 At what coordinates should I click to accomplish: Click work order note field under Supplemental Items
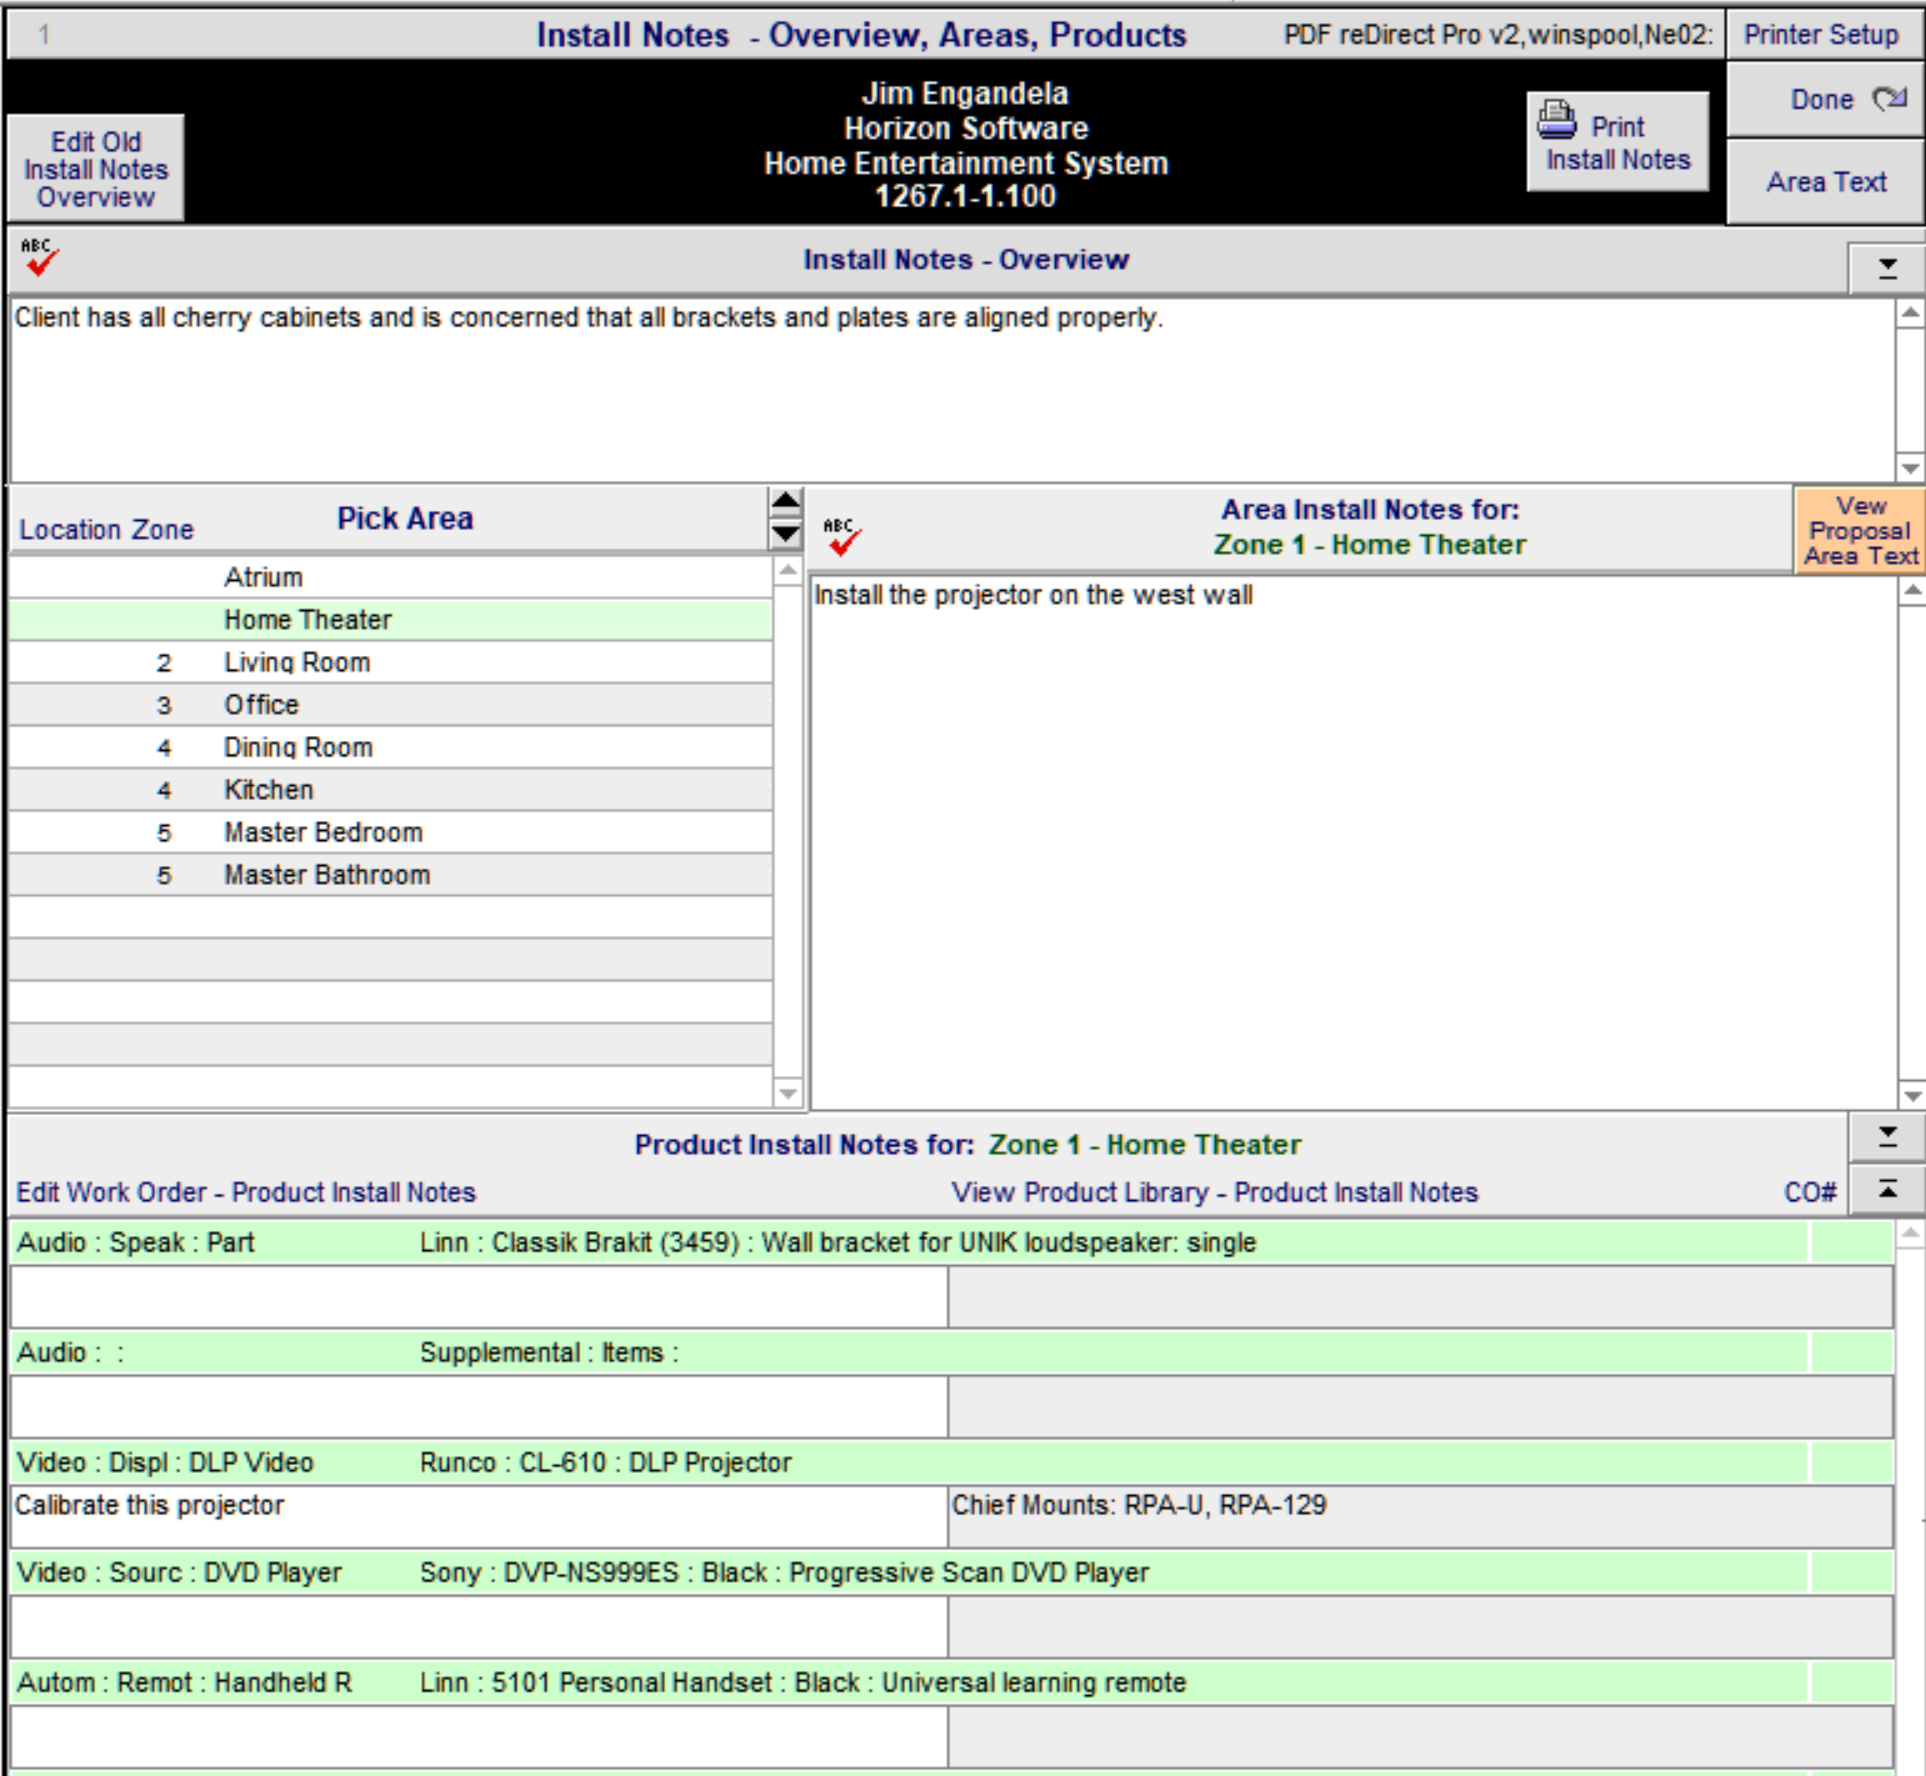[479, 1406]
